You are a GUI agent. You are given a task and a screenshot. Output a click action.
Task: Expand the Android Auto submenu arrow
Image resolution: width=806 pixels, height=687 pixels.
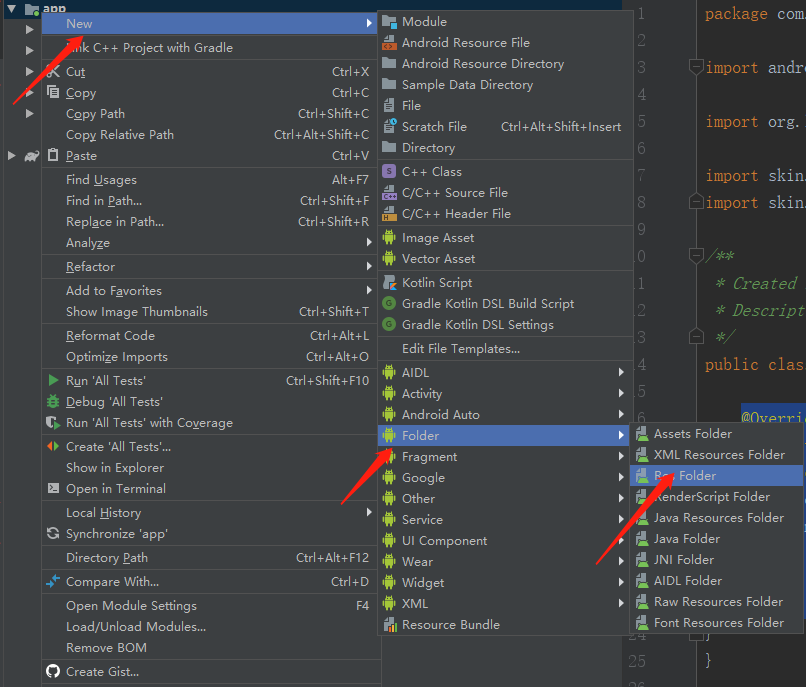point(621,414)
